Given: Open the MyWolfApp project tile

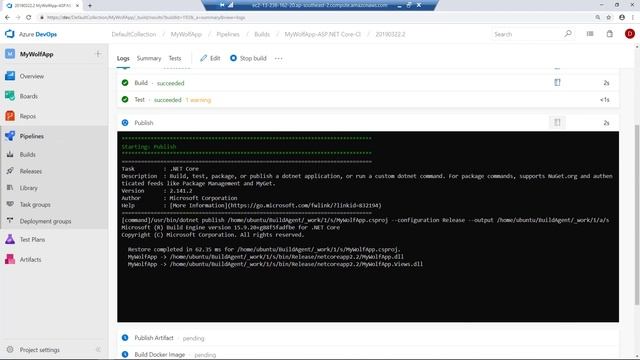Looking at the screenshot, I should [36, 54].
